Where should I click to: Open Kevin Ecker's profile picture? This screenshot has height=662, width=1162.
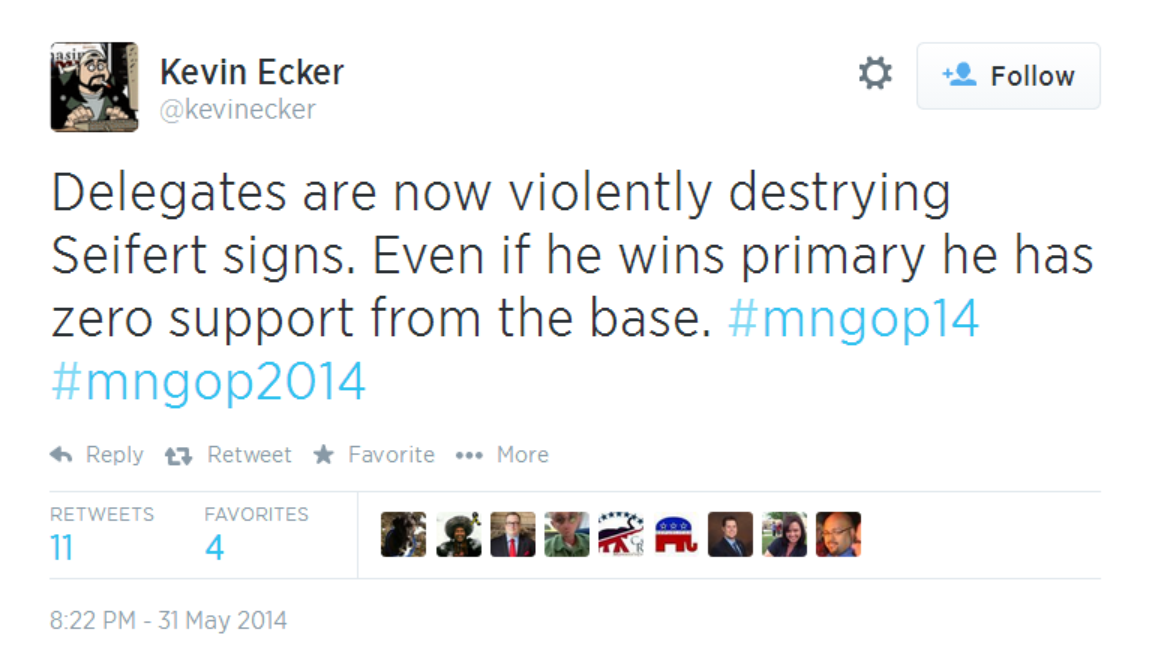(94, 87)
